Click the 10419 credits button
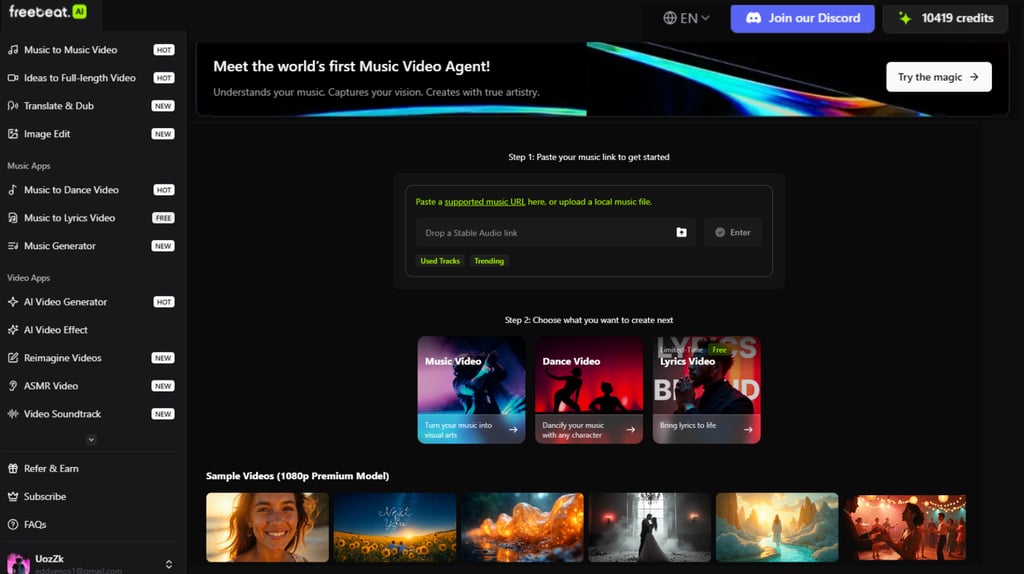Screen dimensions: 1024x574 (945, 18)
